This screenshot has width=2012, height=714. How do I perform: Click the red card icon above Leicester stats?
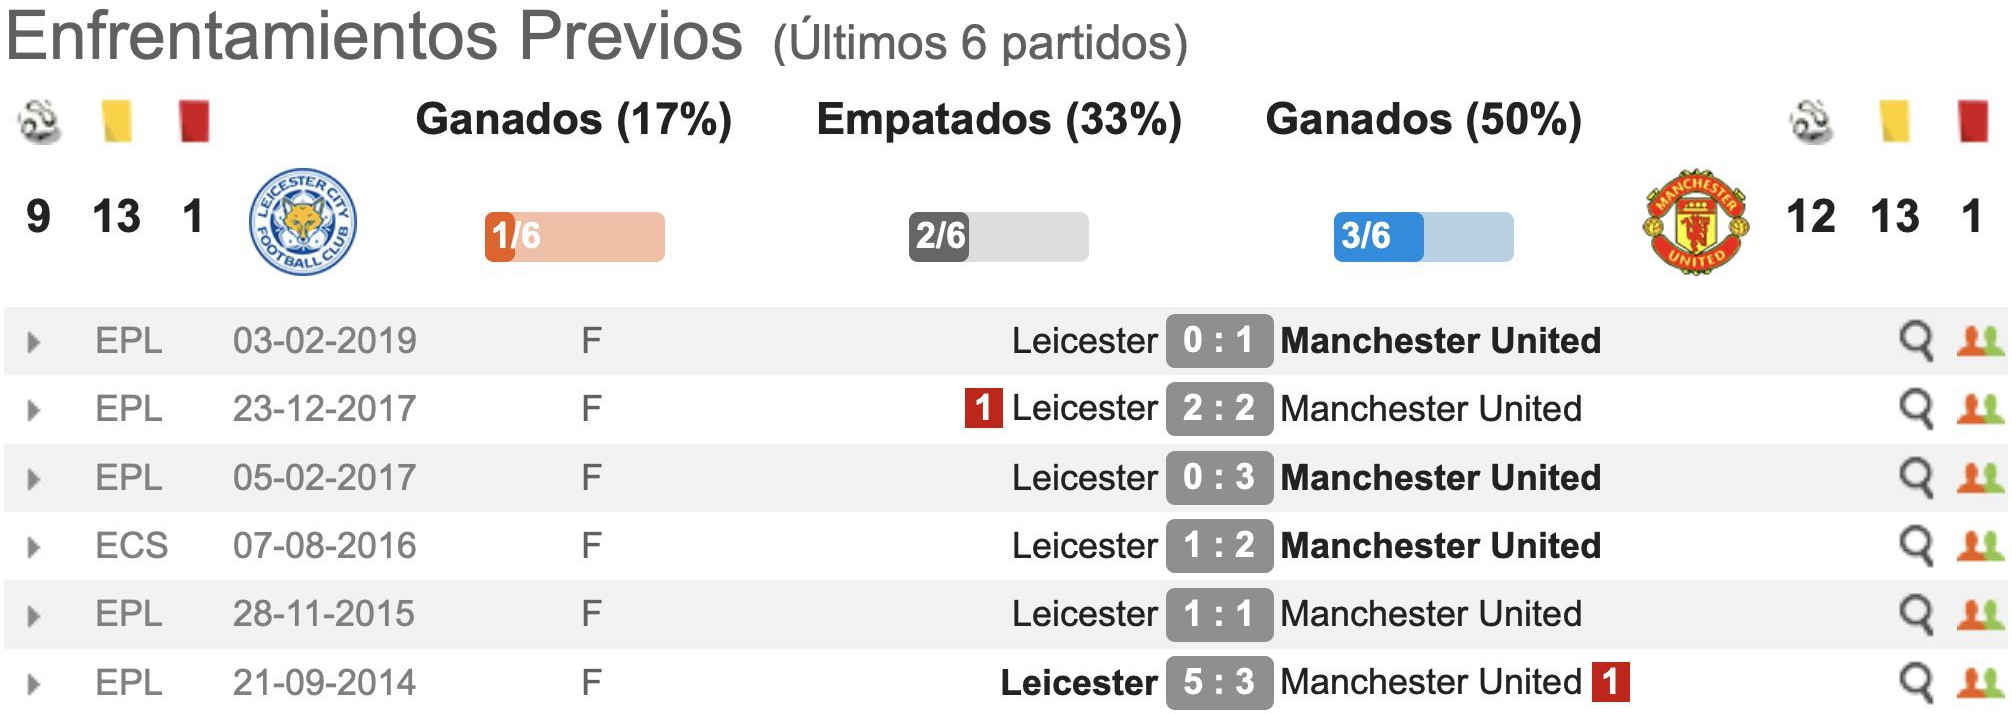pyautogui.click(x=193, y=121)
